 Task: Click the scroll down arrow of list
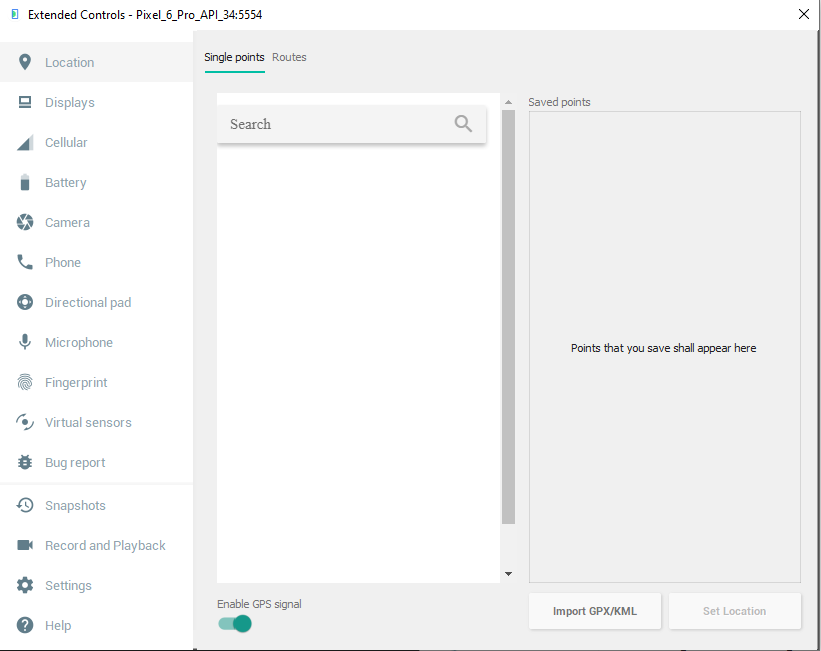(x=508, y=574)
